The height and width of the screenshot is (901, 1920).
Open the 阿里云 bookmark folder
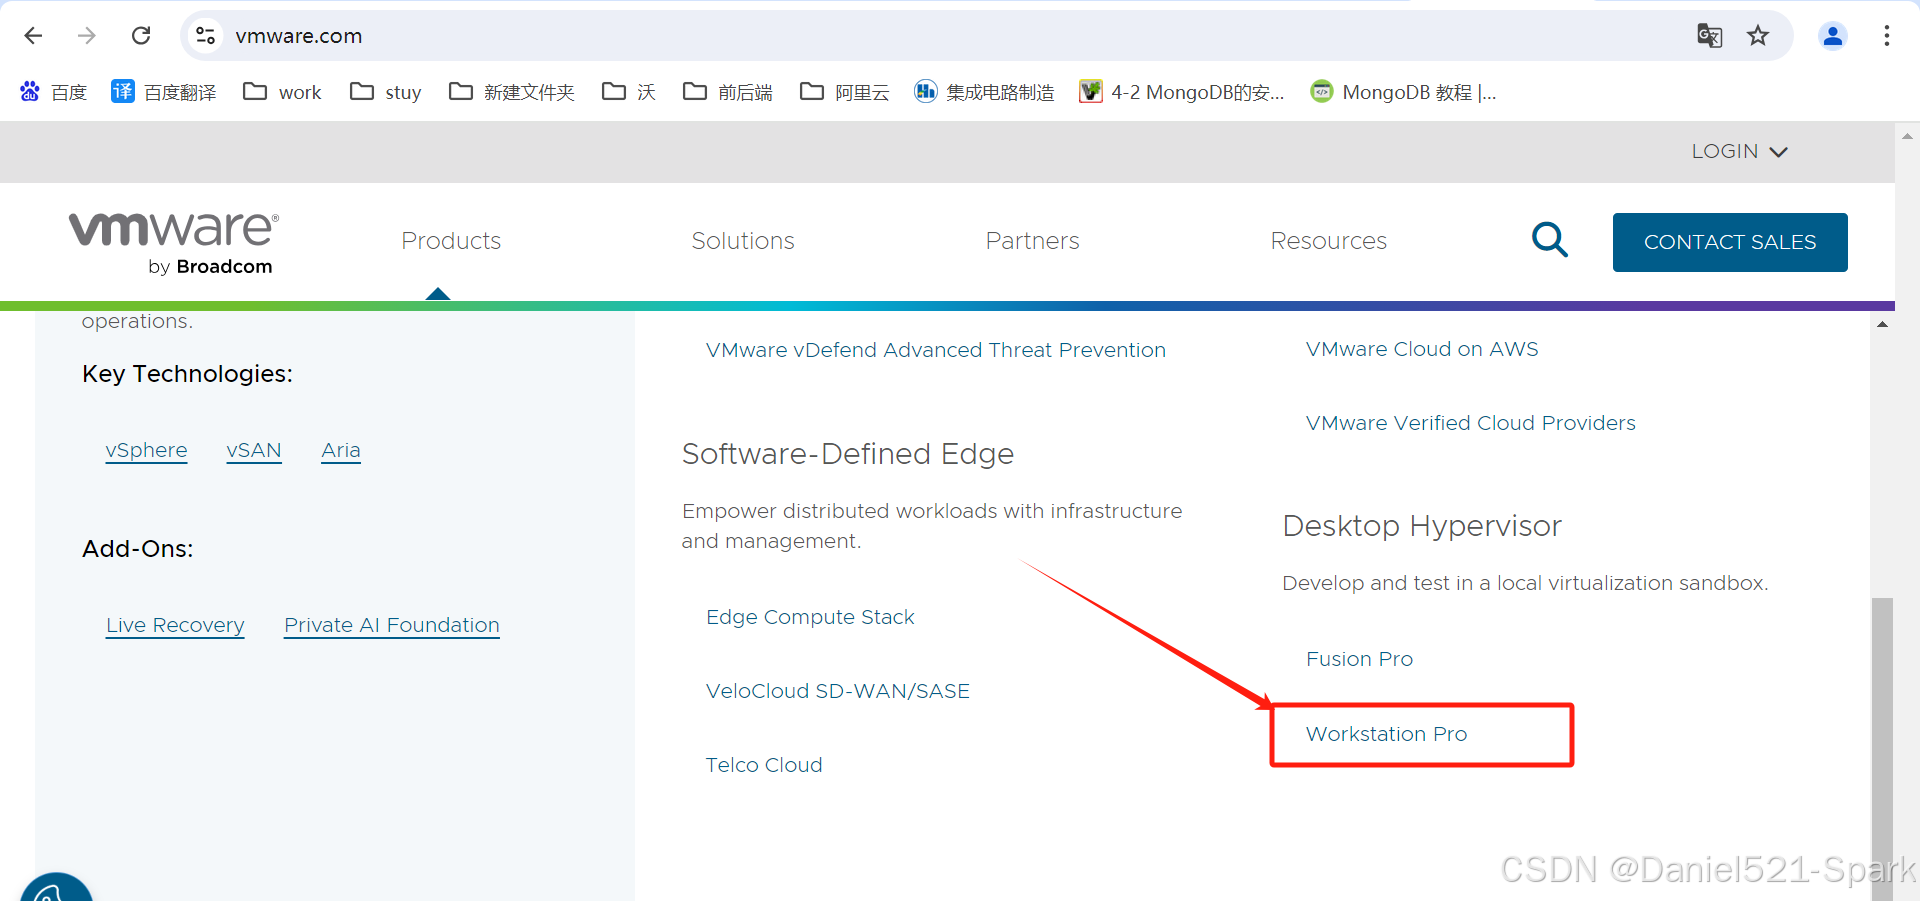tap(845, 92)
